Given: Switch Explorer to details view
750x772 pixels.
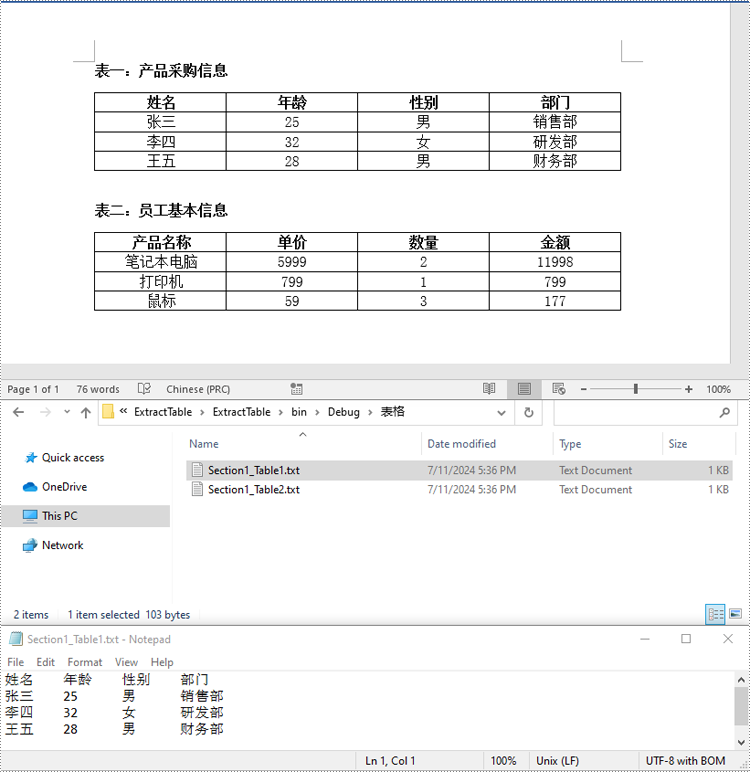Looking at the screenshot, I should click(715, 614).
